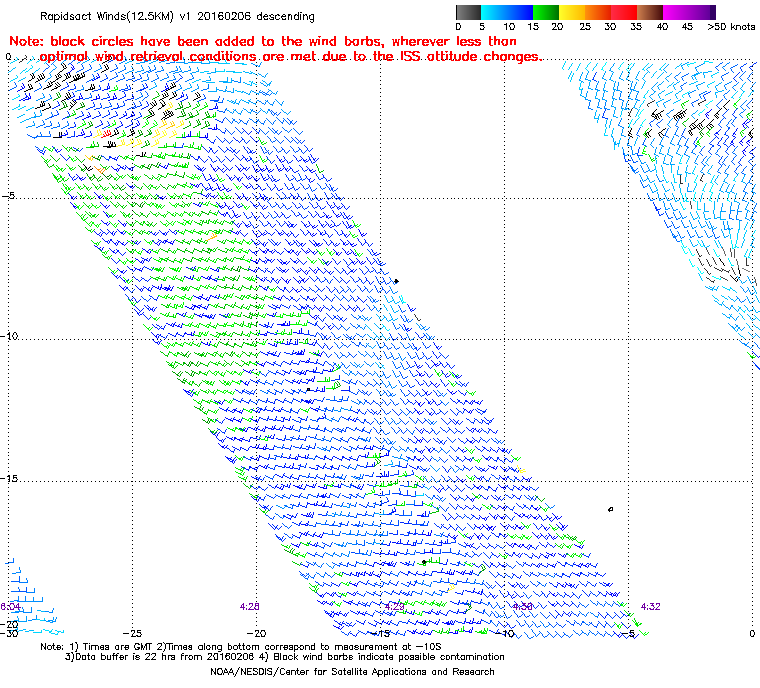
Task: Select the 4:30 time marker
Action: (x=522, y=607)
